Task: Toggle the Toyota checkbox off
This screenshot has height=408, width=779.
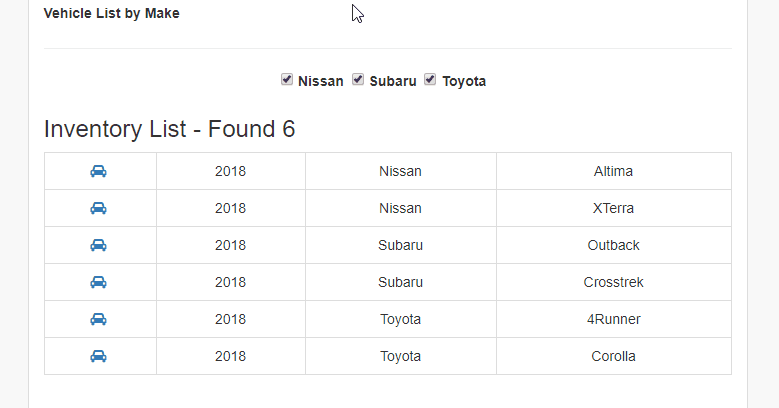Action: [x=430, y=80]
